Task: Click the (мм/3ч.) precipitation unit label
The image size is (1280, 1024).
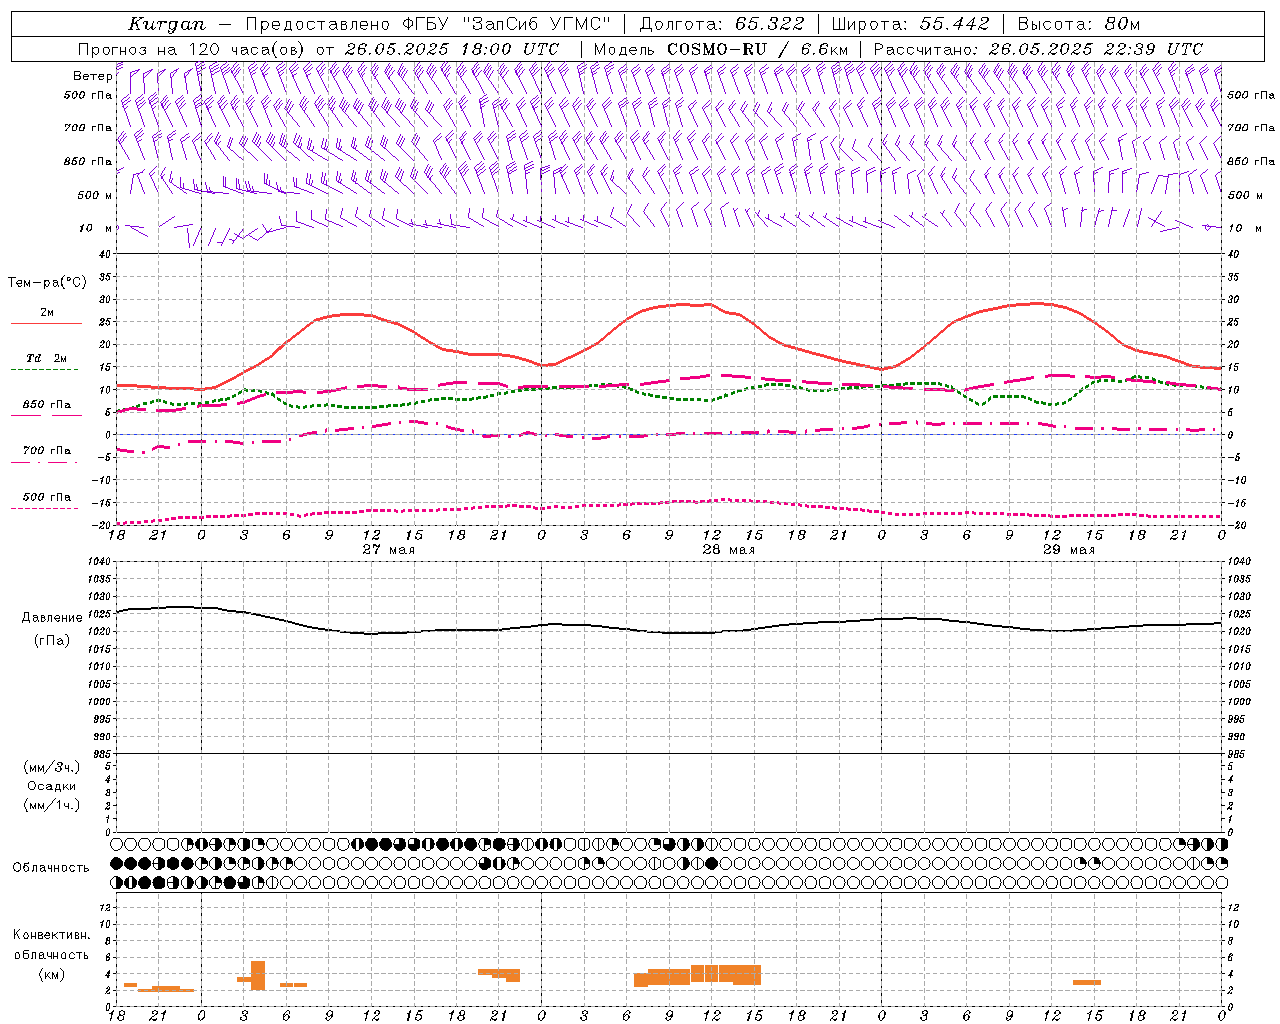Action: 52,767
